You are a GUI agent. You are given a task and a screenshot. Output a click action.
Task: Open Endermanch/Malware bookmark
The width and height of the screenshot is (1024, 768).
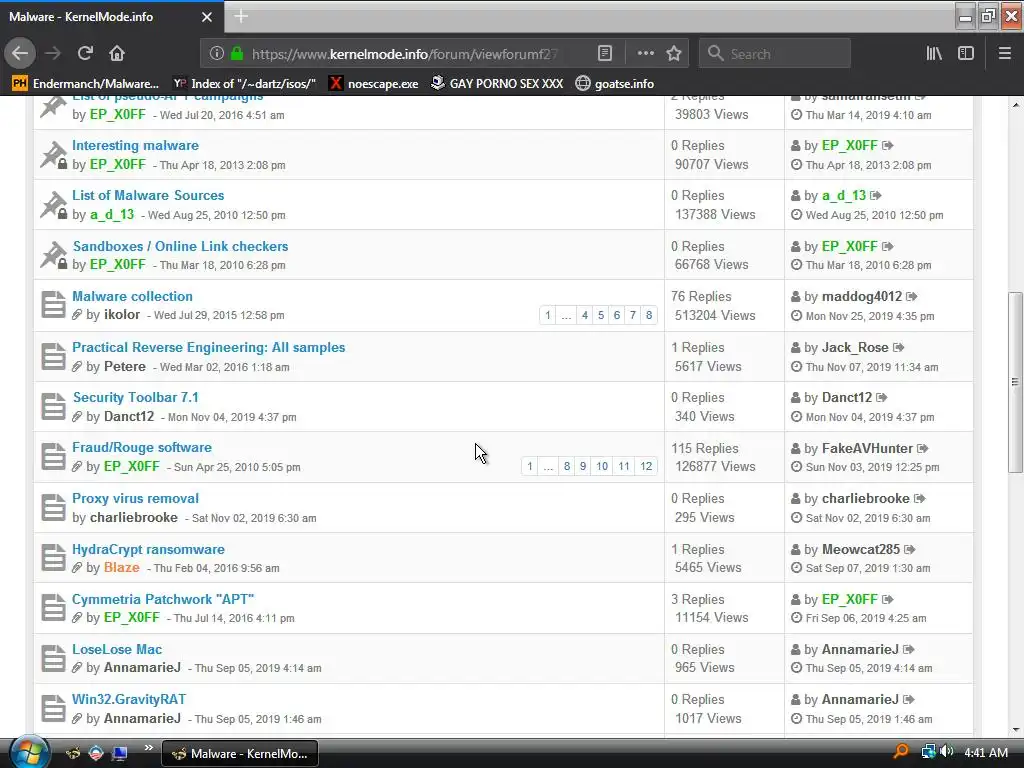point(86,84)
